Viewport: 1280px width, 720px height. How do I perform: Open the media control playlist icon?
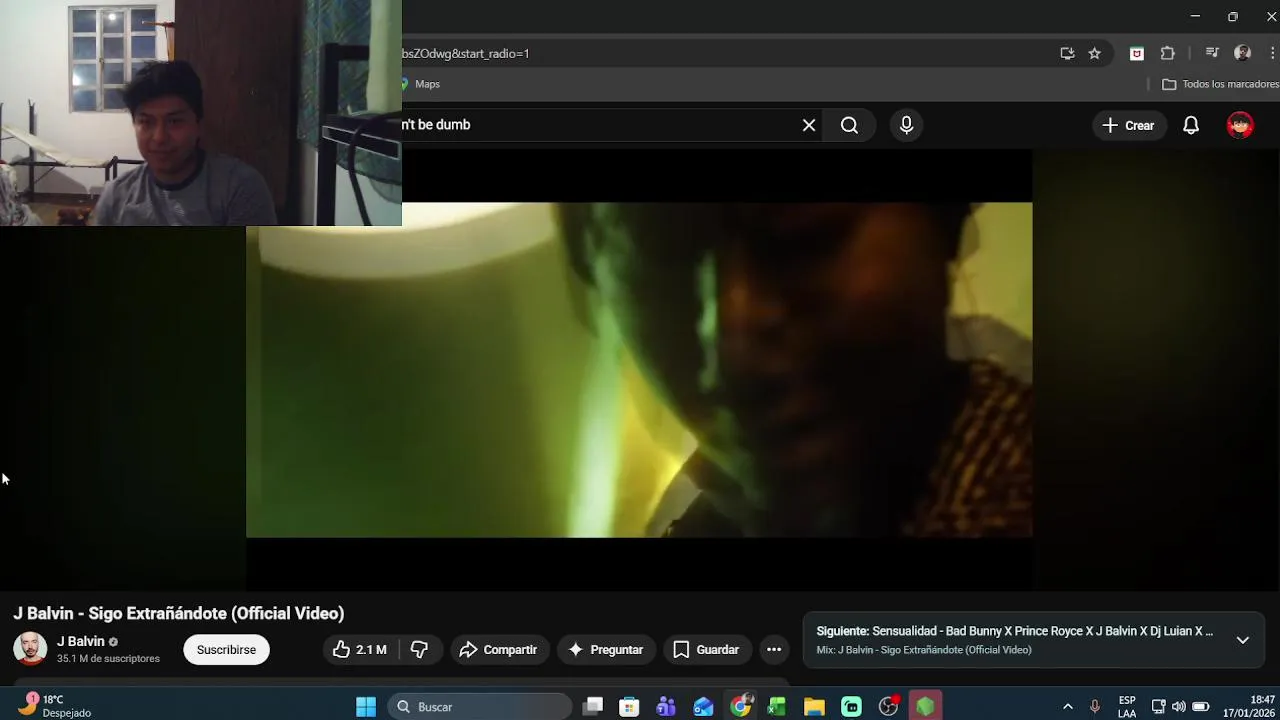[x=1212, y=53]
